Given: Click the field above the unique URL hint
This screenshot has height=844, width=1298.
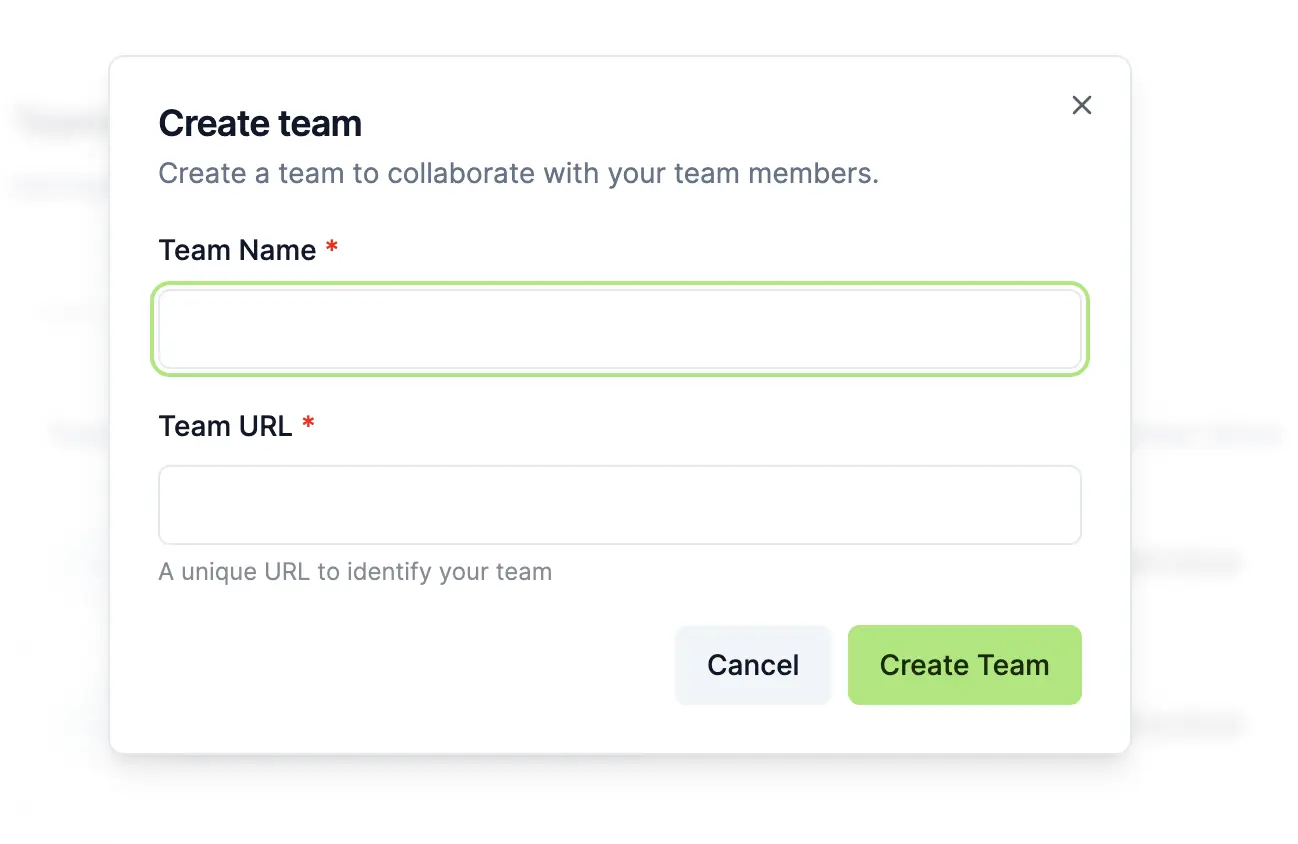Looking at the screenshot, I should tap(619, 505).
